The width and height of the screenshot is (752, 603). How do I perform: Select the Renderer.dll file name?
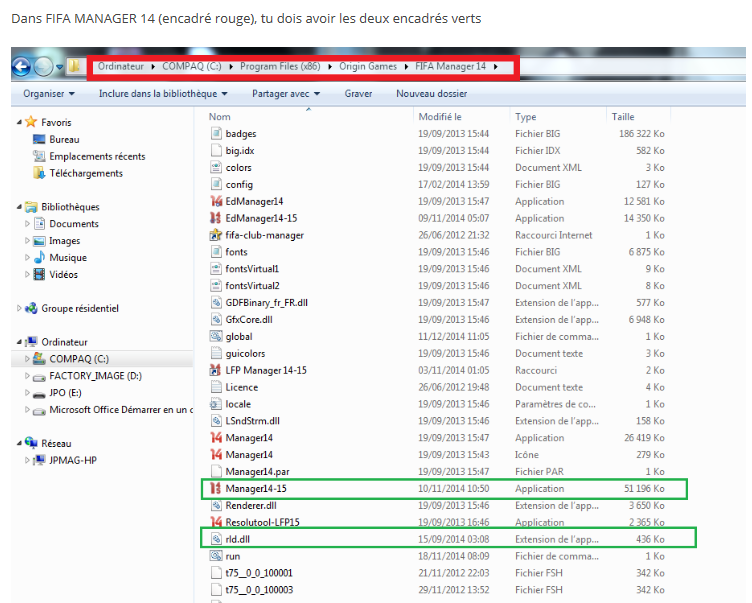251,506
